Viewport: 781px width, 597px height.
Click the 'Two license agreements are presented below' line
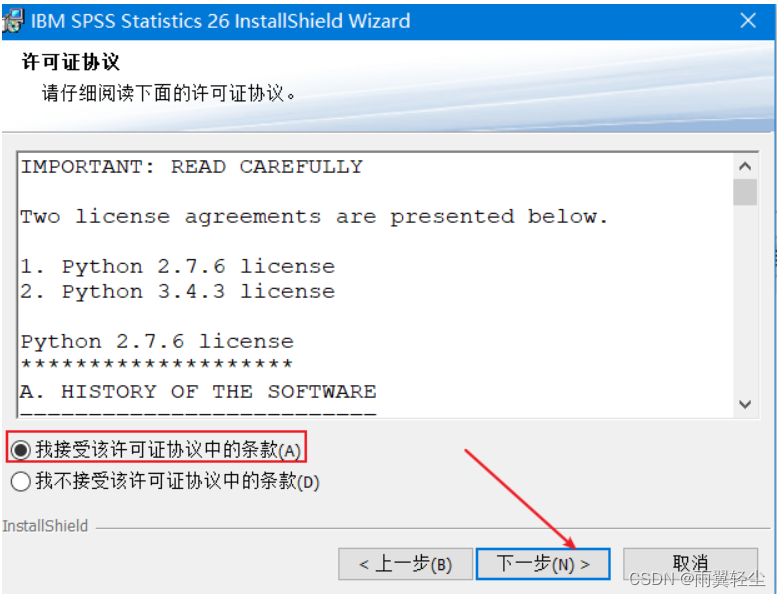pos(314,217)
